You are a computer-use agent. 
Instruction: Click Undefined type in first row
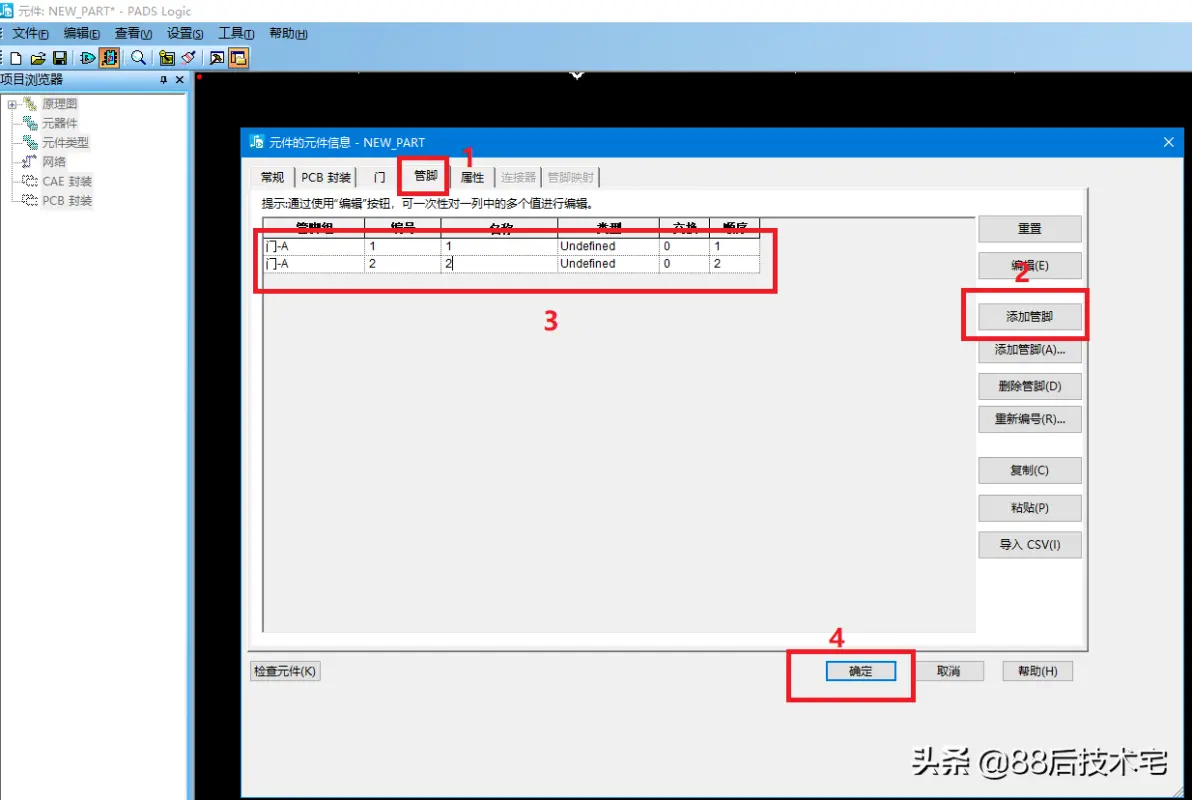coord(608,246)
